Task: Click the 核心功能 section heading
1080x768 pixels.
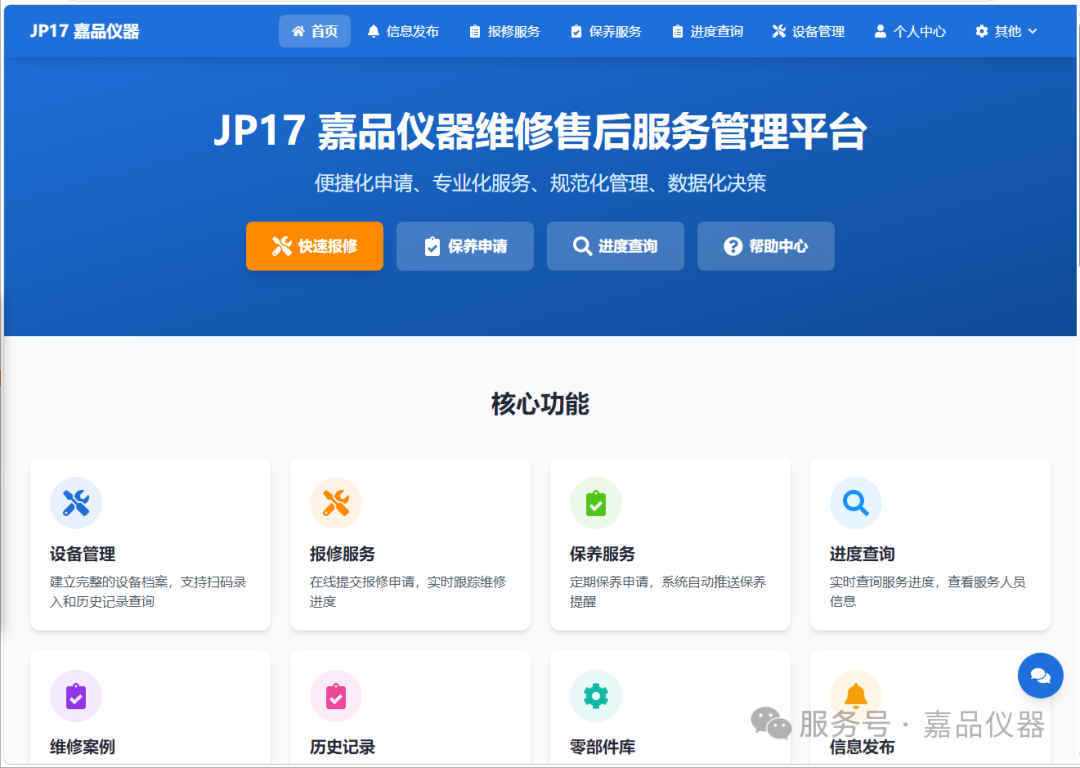Action: point(540,404)
